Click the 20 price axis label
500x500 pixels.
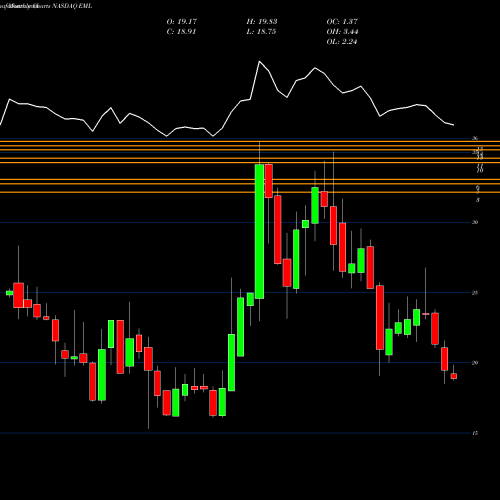coord(475,363)
